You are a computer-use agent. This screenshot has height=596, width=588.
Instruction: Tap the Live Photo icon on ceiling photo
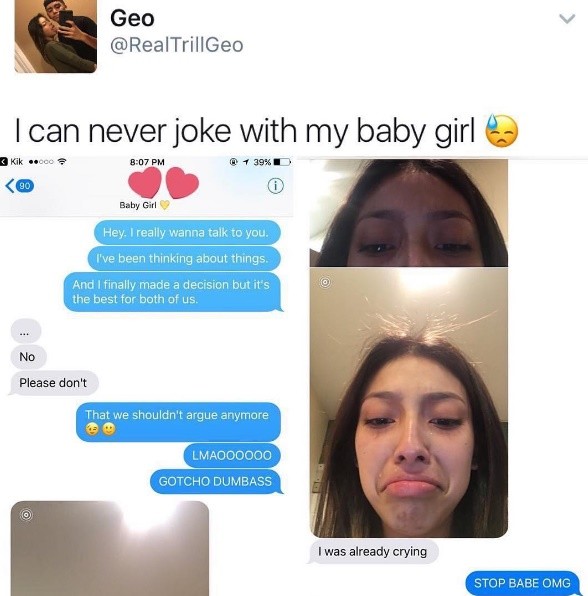26,515
